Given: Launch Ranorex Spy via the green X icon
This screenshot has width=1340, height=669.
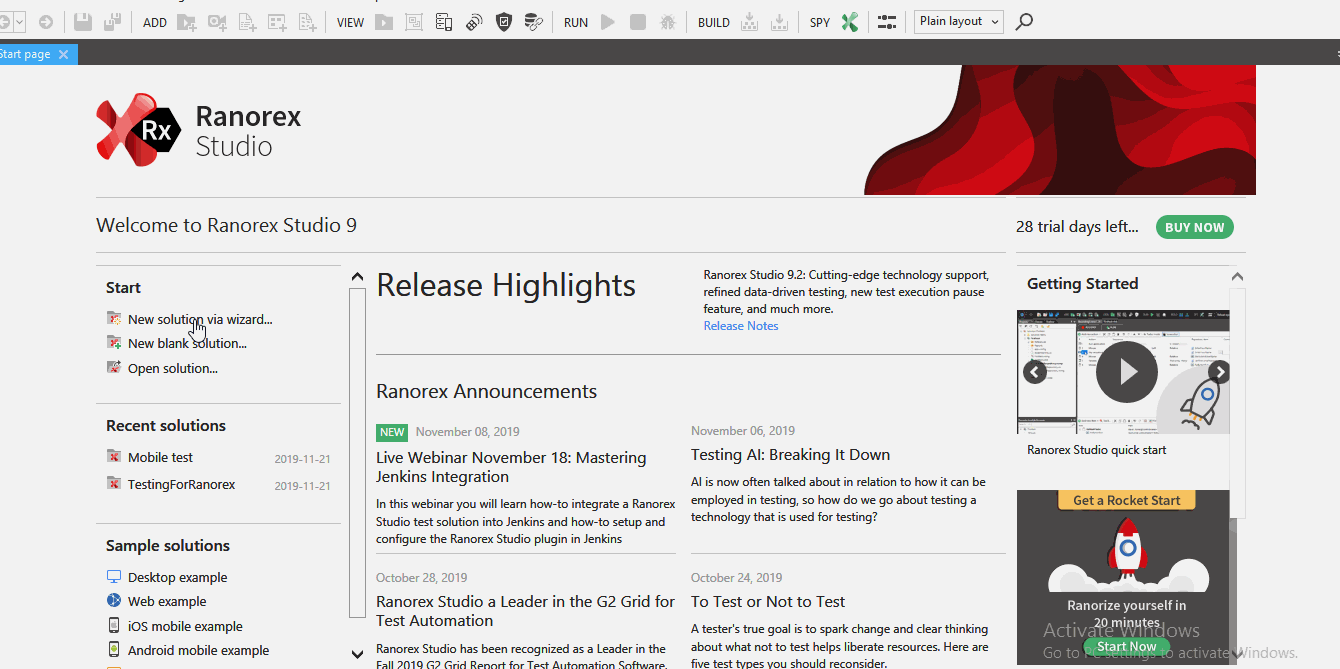Looking at the screenshot, I should click(x=850, y=22).
